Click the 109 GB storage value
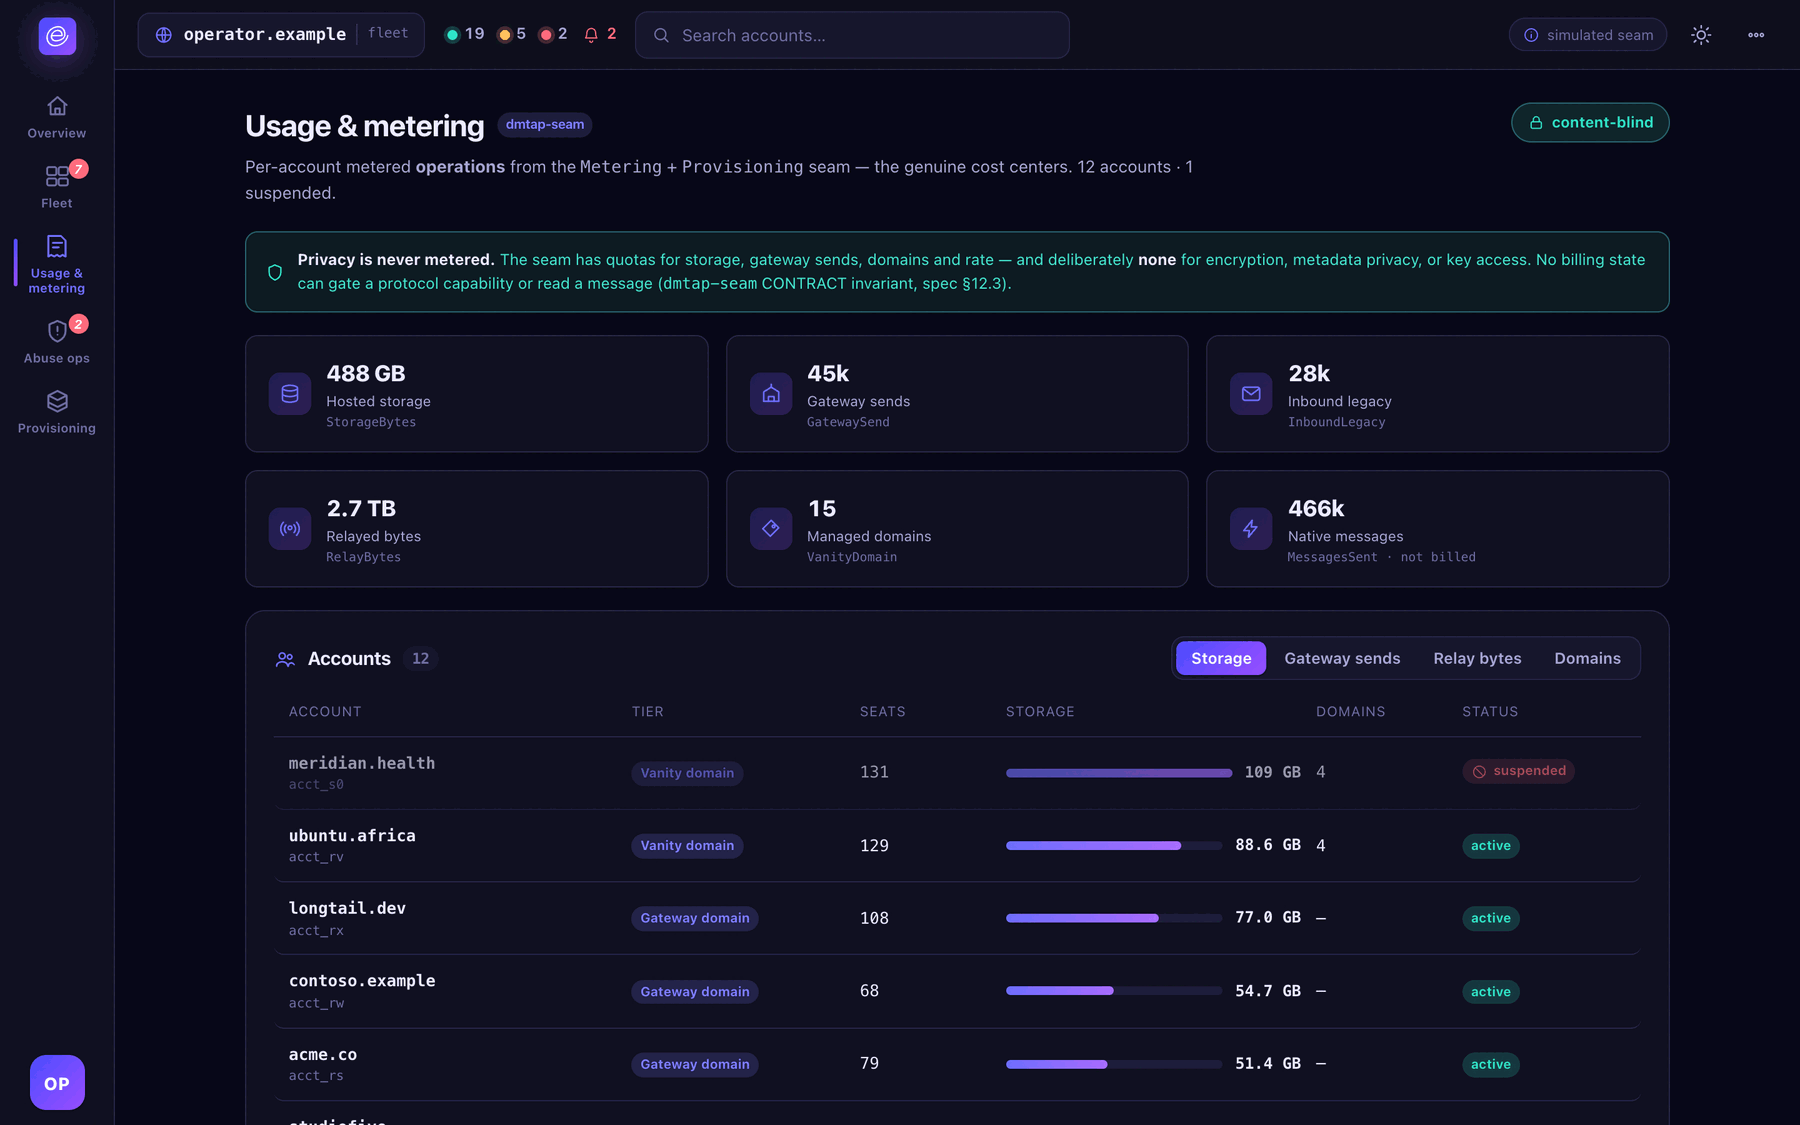The width and height of the screenshot is (1800, 1125). click(1273, 772)
